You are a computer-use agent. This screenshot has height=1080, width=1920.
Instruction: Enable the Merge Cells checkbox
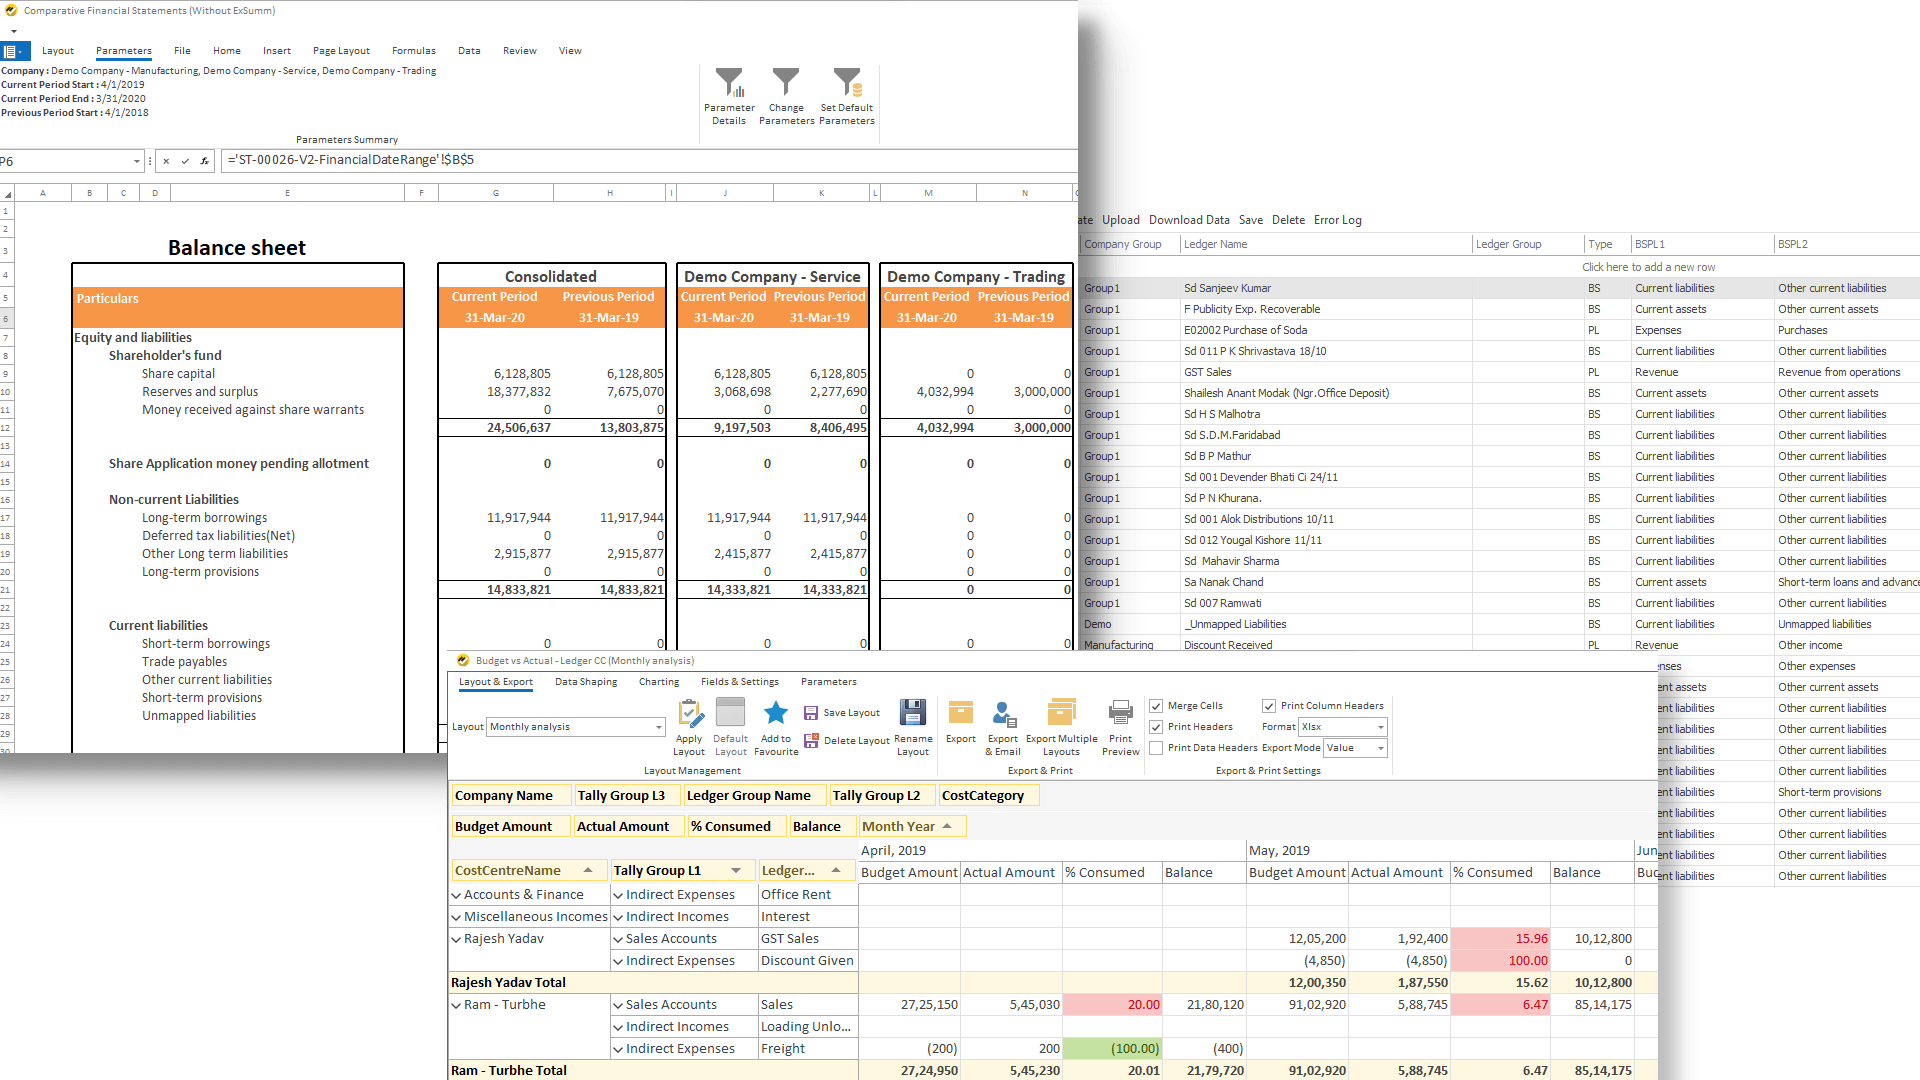point(1155,705)
